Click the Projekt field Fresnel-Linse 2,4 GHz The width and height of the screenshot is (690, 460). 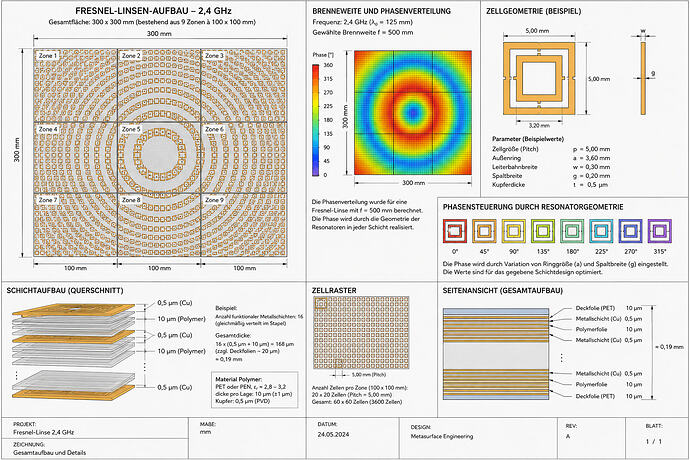click(44, 432)
